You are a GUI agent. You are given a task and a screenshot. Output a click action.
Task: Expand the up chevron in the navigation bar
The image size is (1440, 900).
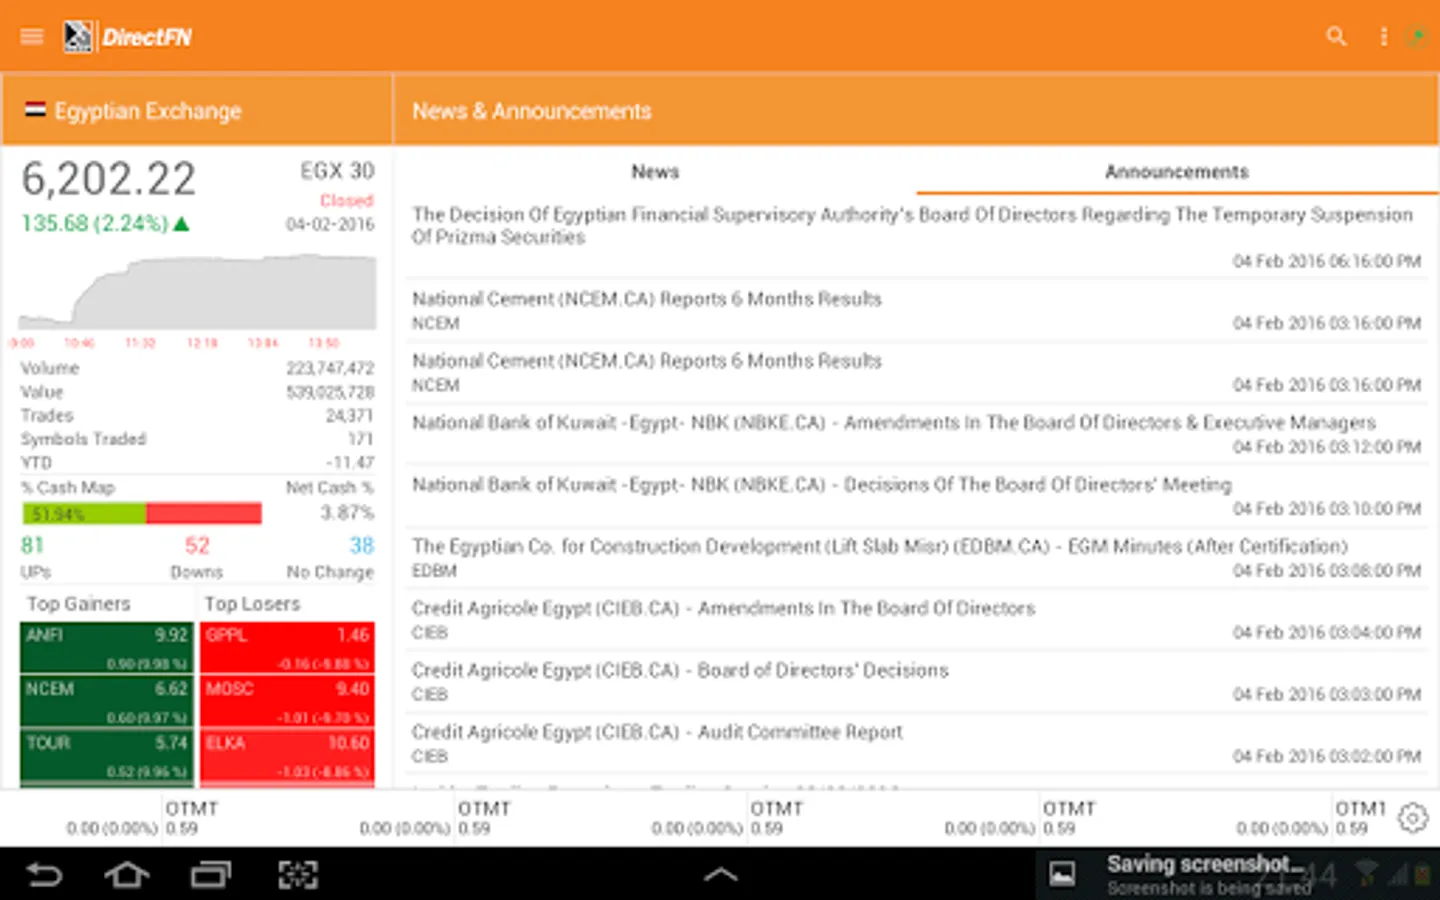click(720, 875)
